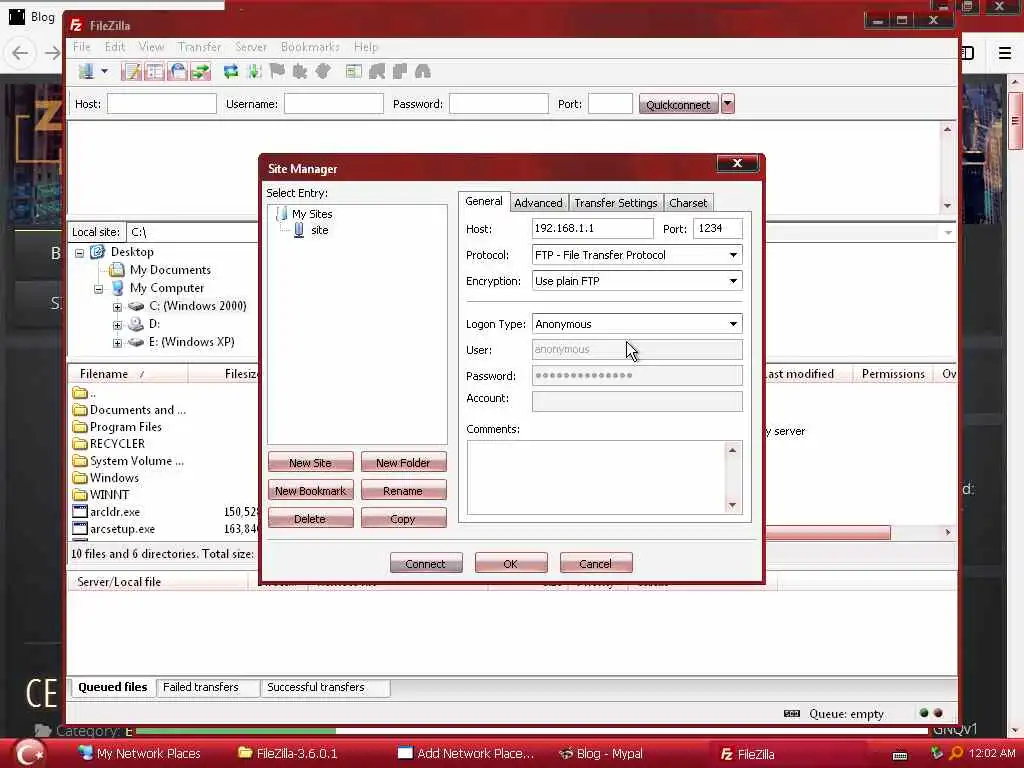Click the reconnect to last server icon

point(323,71)
